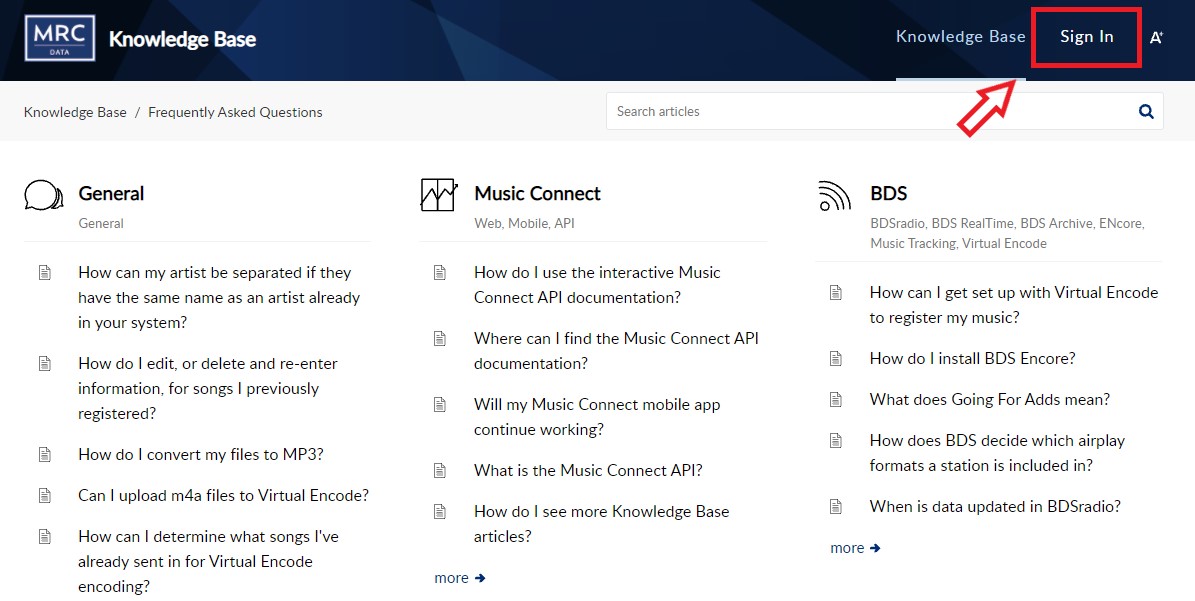This screenshot has height=601, width=1195.
Task: Click document icon beside m4a files question
Action: coord(45,495)
